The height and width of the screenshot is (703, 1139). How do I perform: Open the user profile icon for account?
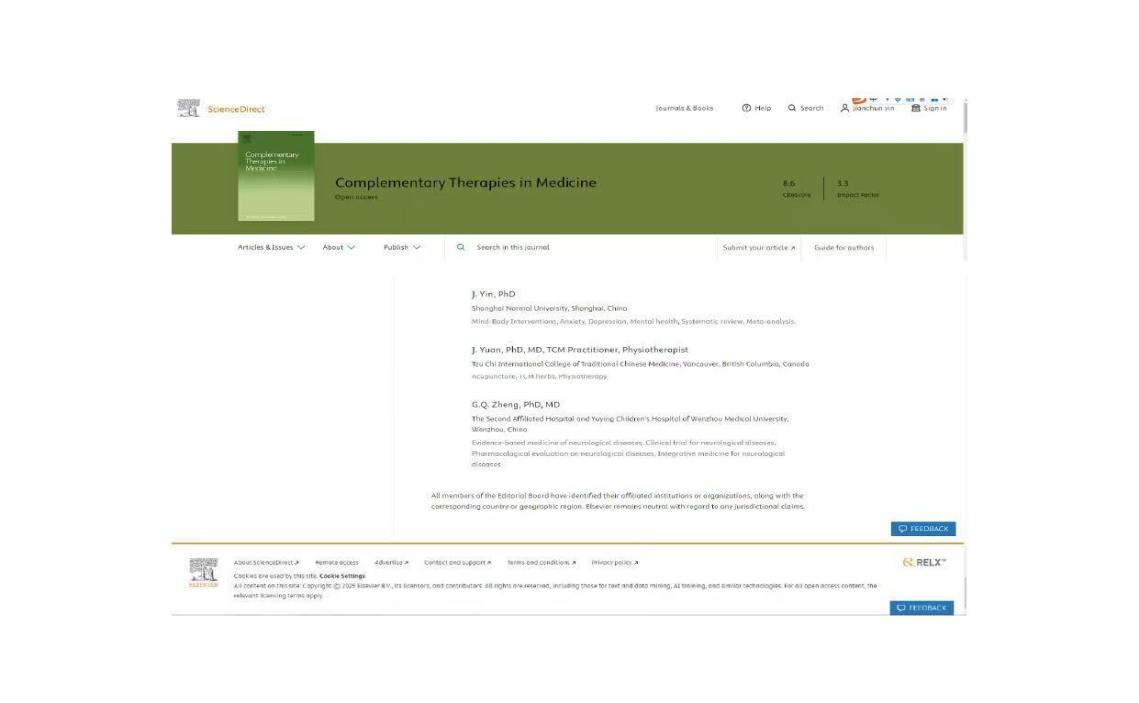(x=845, y=108)
